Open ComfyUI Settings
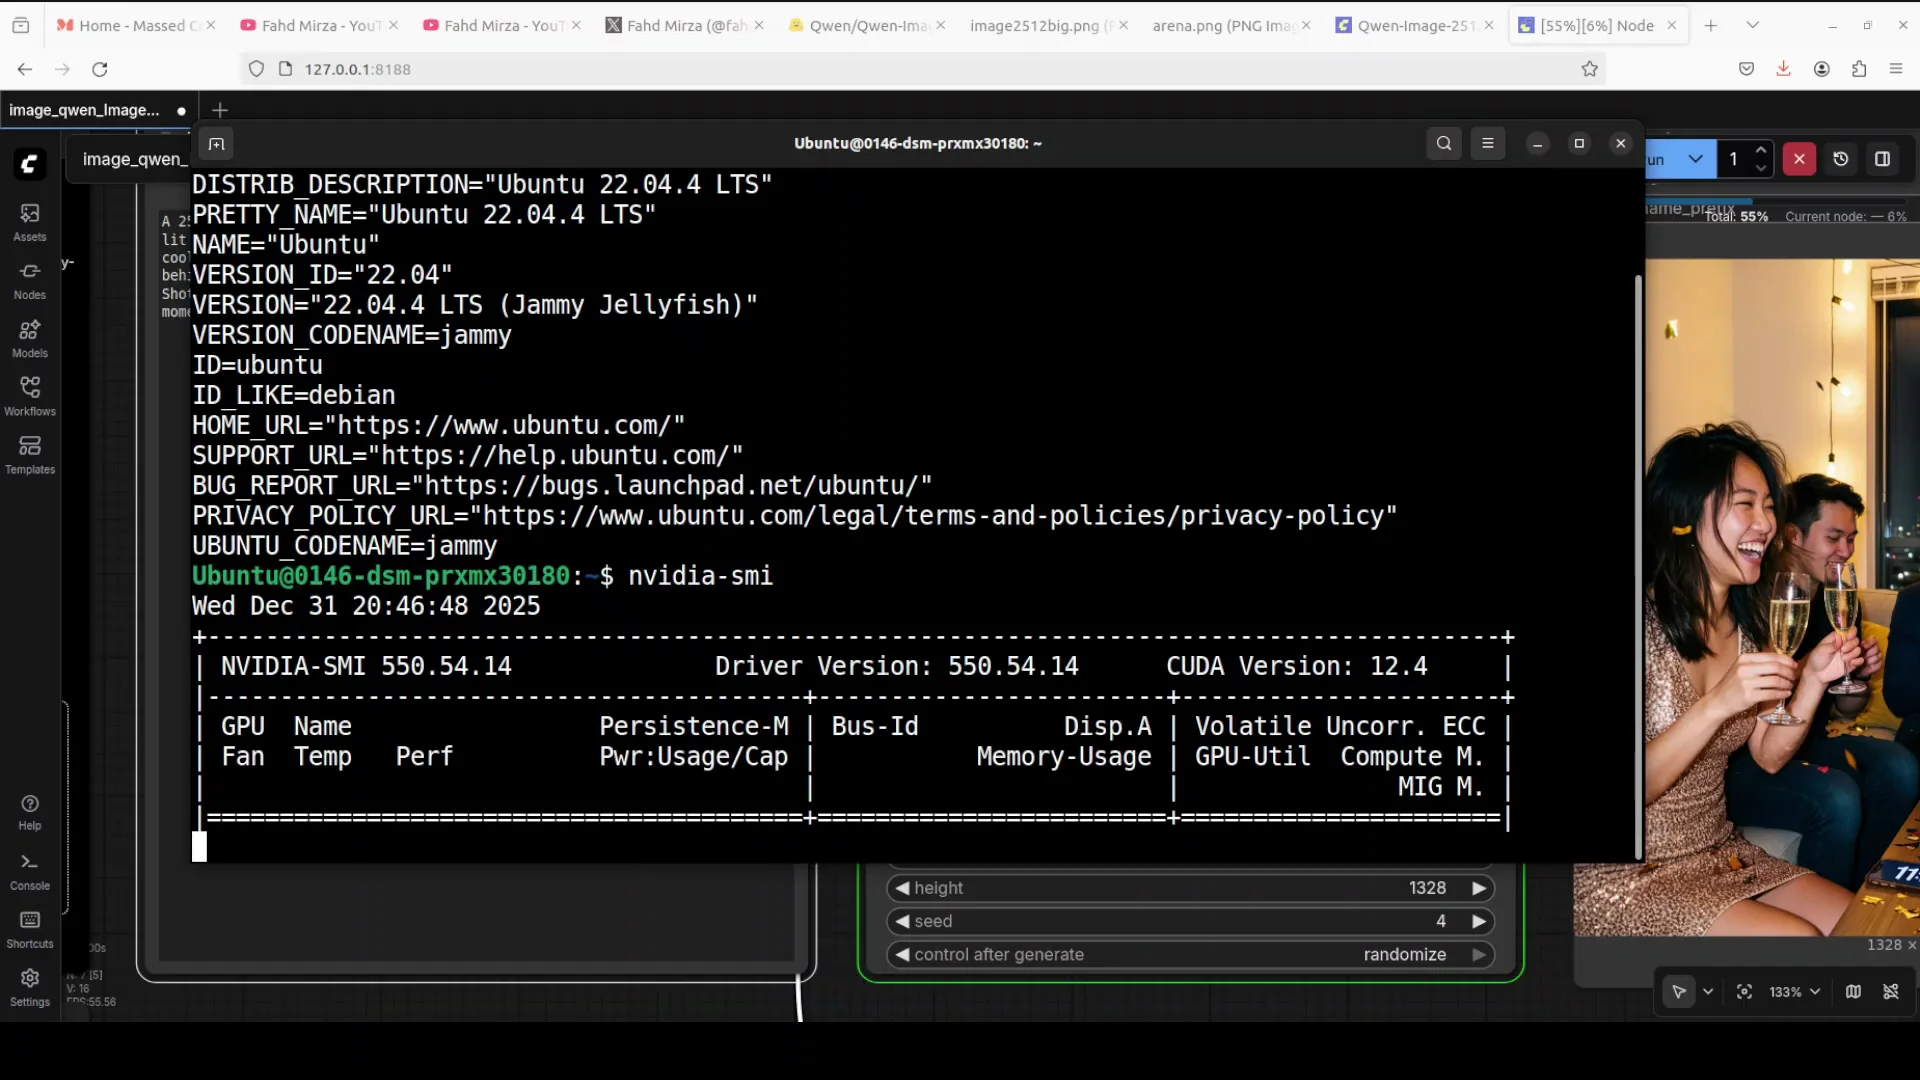 (x=29, y=985)
